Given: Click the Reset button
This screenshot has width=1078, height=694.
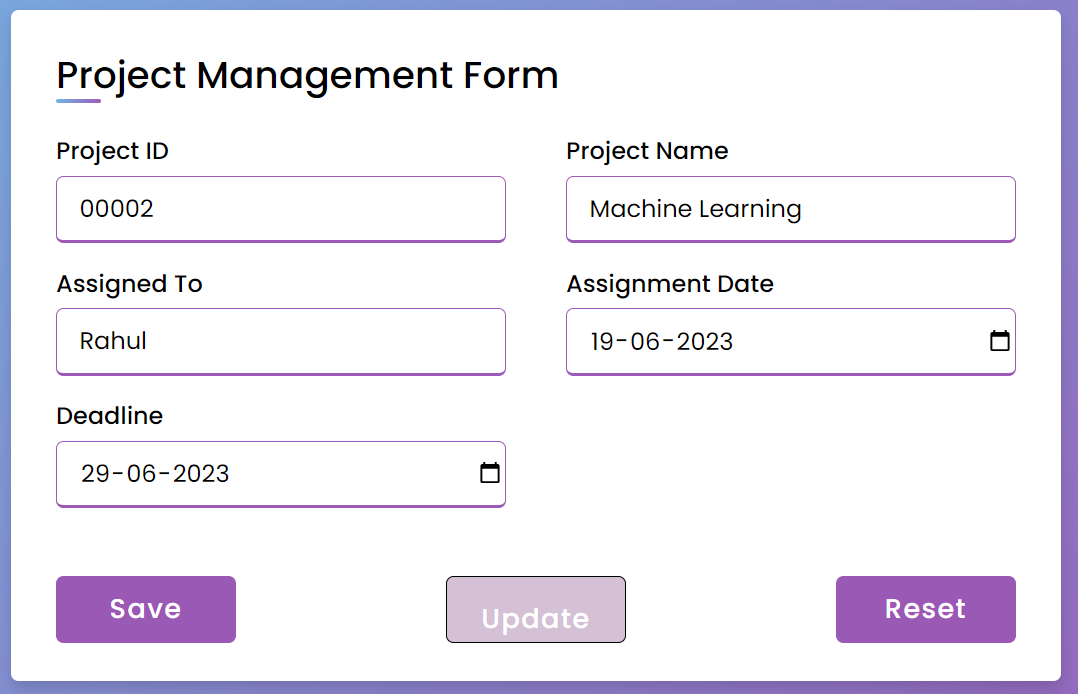Looking at the screenshot, I should [x=925, y=609].
